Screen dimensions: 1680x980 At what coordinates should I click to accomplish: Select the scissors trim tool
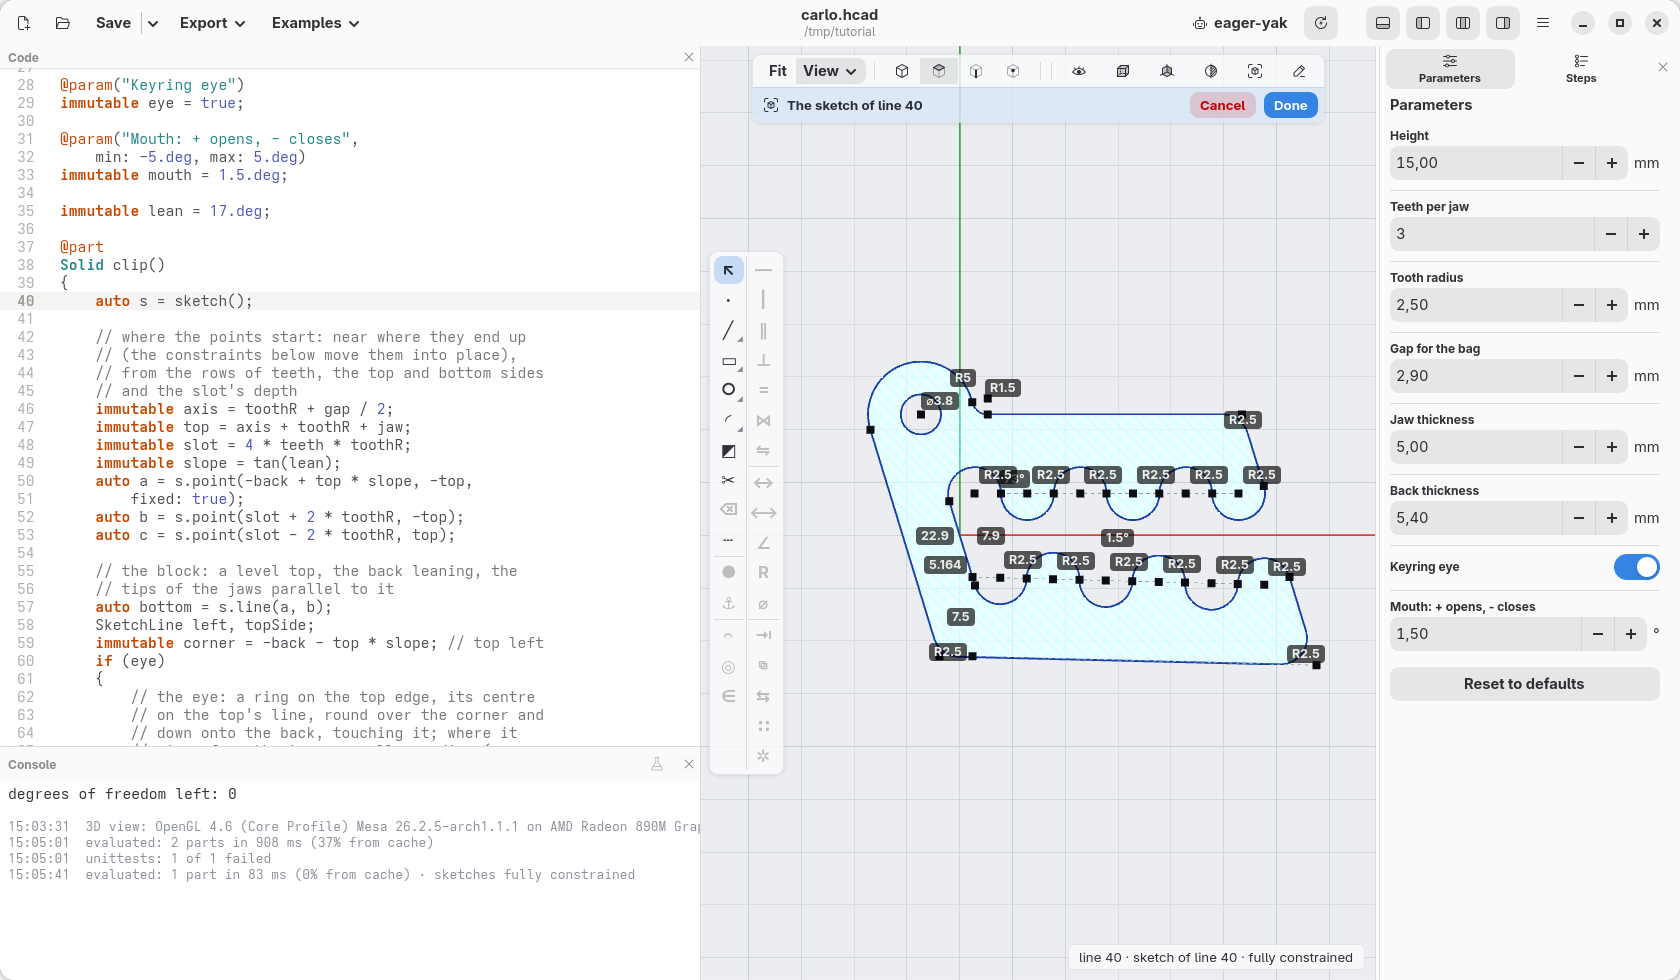(728, 481)
